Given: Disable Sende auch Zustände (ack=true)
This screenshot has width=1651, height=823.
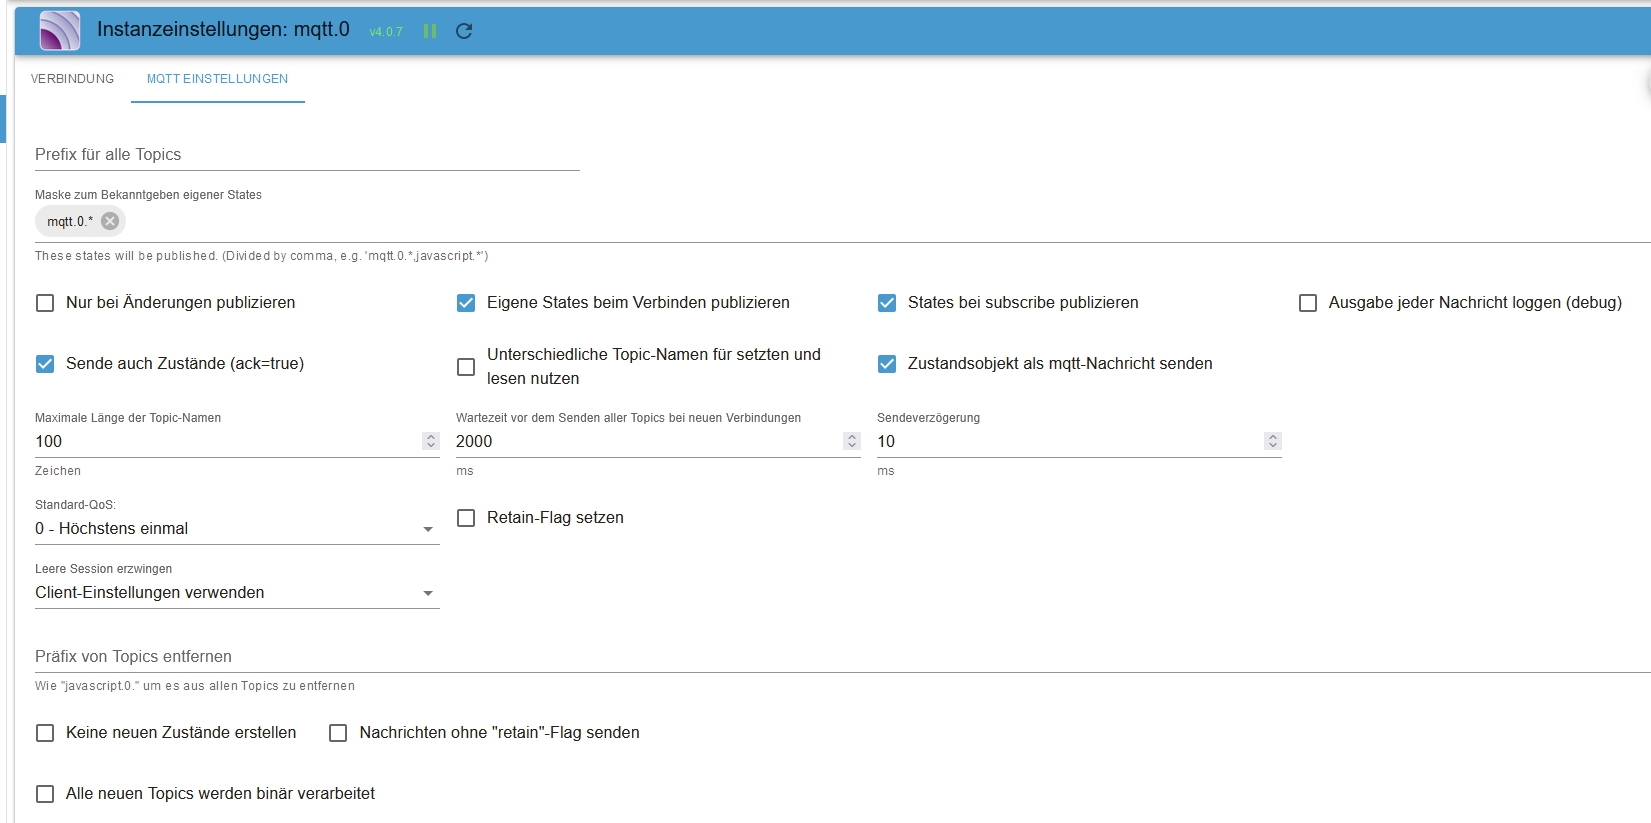Looking at the screenshot, I should click(45, 364).
